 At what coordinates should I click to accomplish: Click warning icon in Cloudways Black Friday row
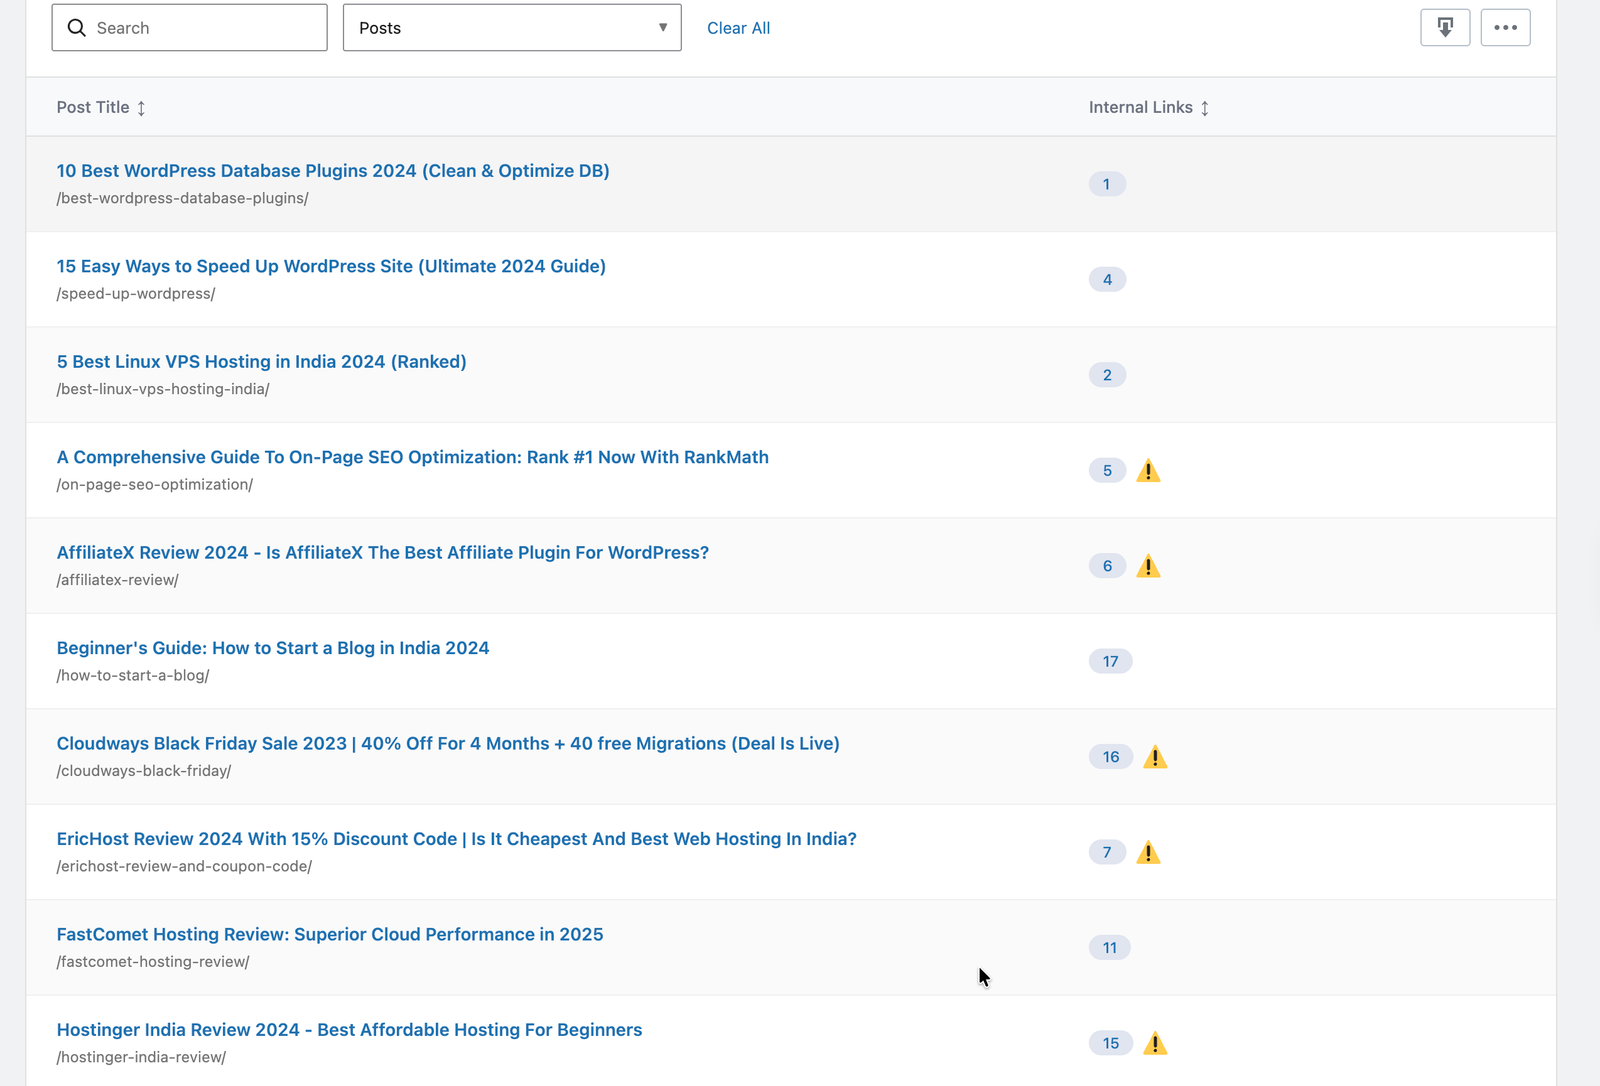[1155, 757]
